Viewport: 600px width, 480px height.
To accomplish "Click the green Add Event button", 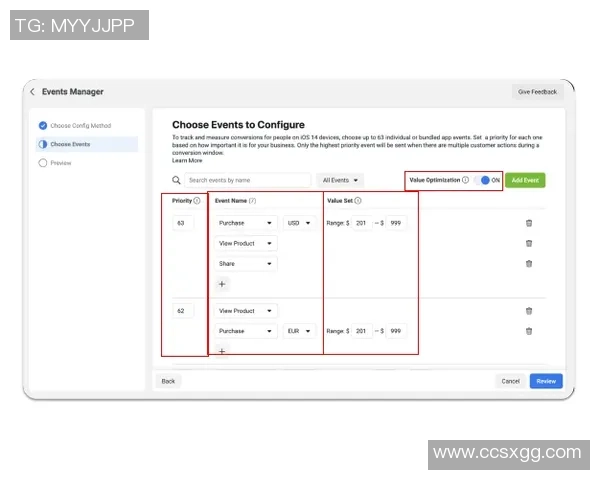I will (x=525, y=180).
